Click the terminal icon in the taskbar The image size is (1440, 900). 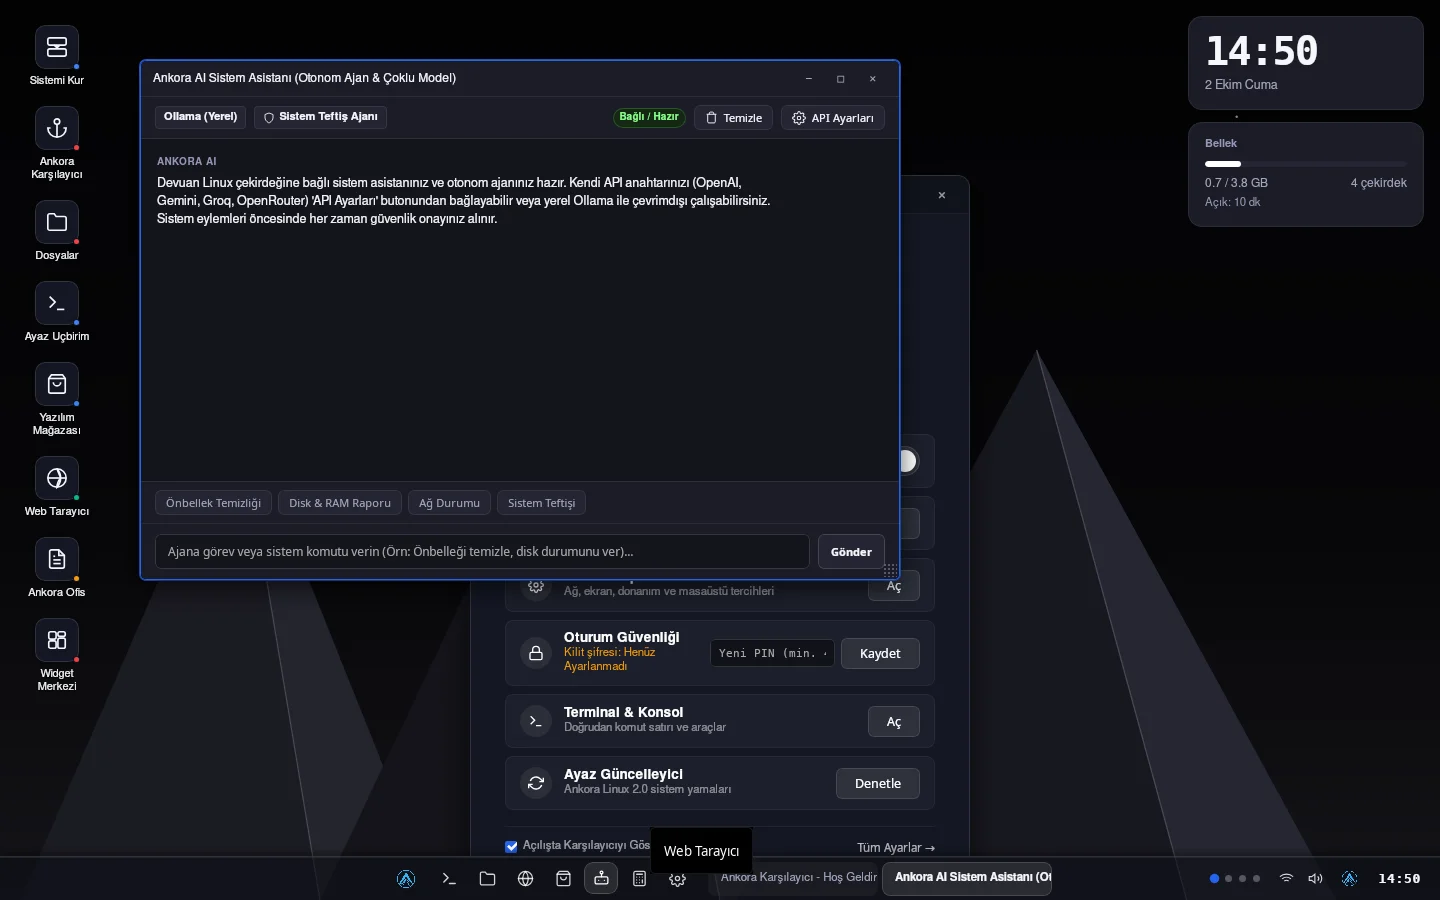449,879
